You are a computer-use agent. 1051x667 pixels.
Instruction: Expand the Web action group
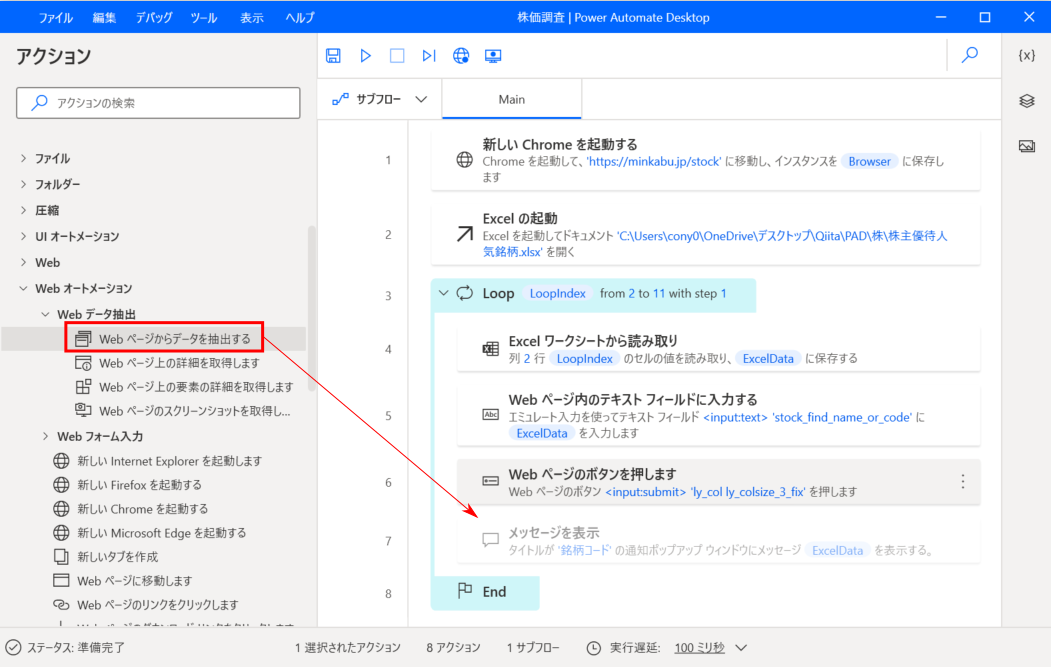pos(23,262)
